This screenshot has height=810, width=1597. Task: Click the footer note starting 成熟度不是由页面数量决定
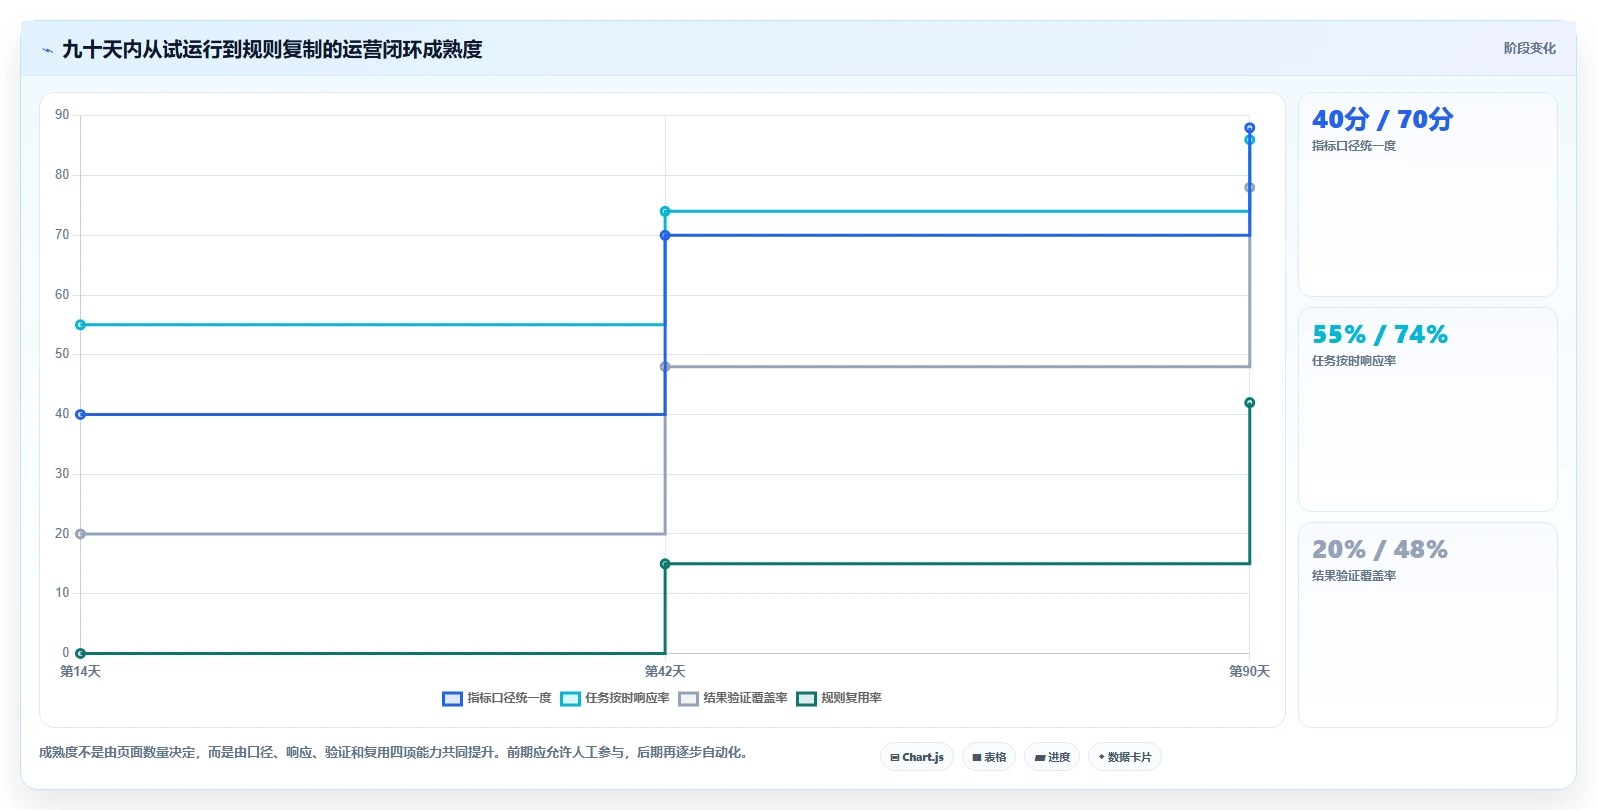click(x=393, y=752)
